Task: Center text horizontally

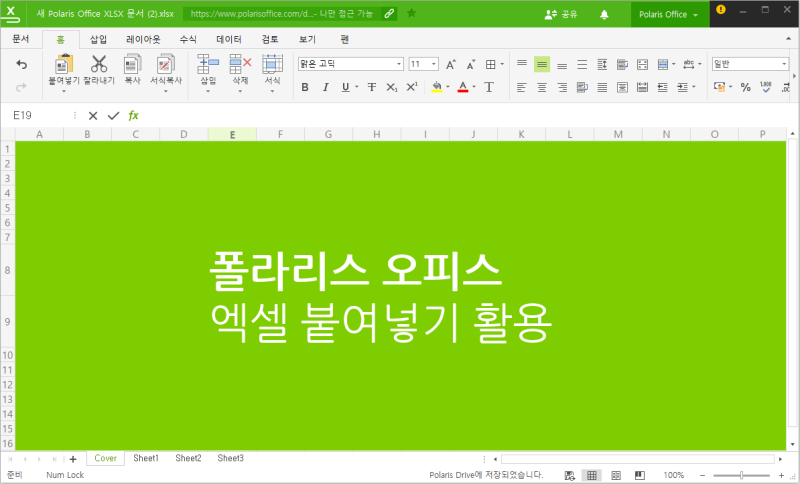Action: click(x=542, y=87)
